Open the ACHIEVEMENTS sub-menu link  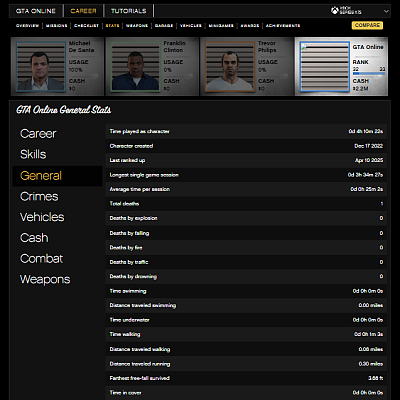tap(283, 26)
